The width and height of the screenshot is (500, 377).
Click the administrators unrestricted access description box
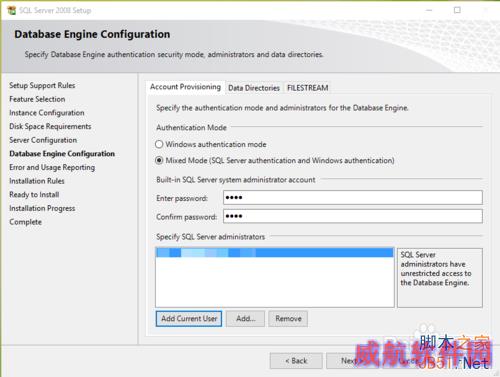coord(440,277)
